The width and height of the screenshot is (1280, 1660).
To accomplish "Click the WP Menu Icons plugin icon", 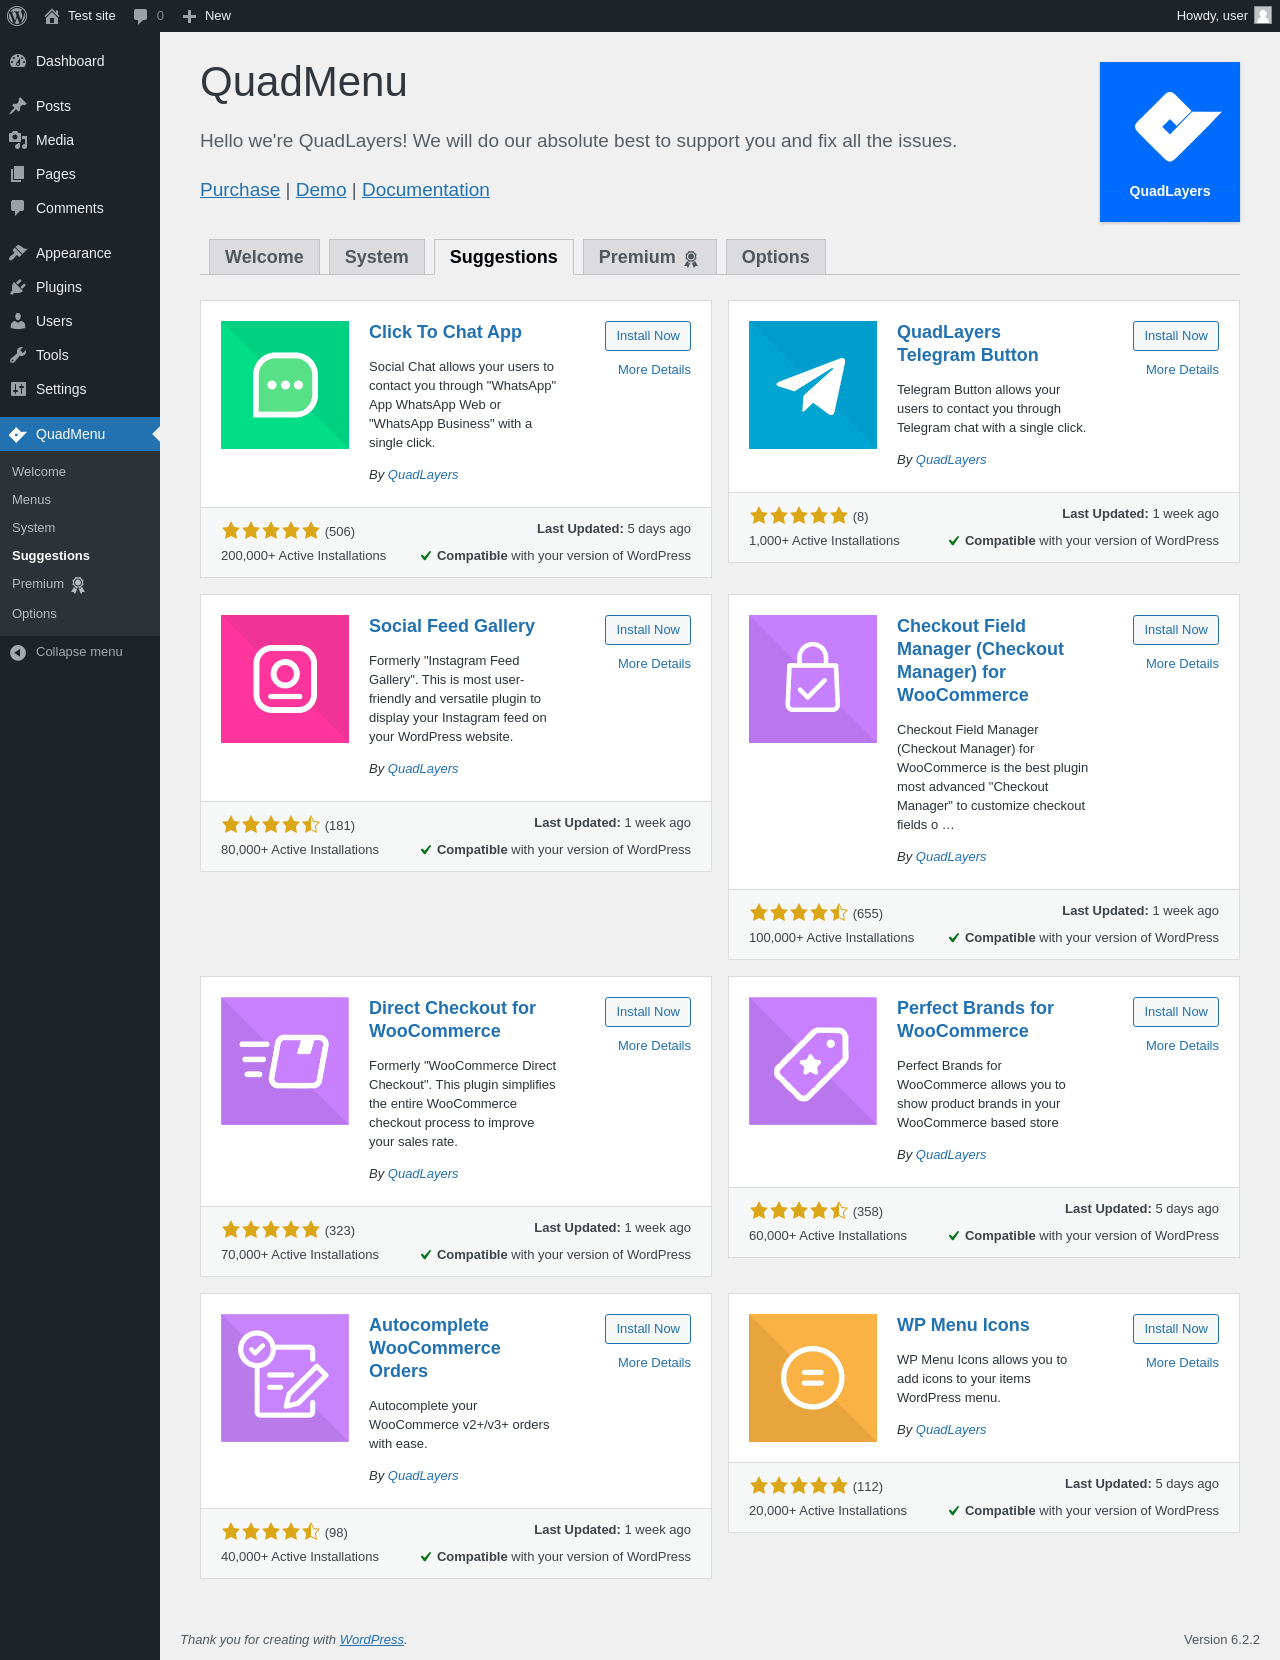I will pyautogui.click(x=813, y=1378).
